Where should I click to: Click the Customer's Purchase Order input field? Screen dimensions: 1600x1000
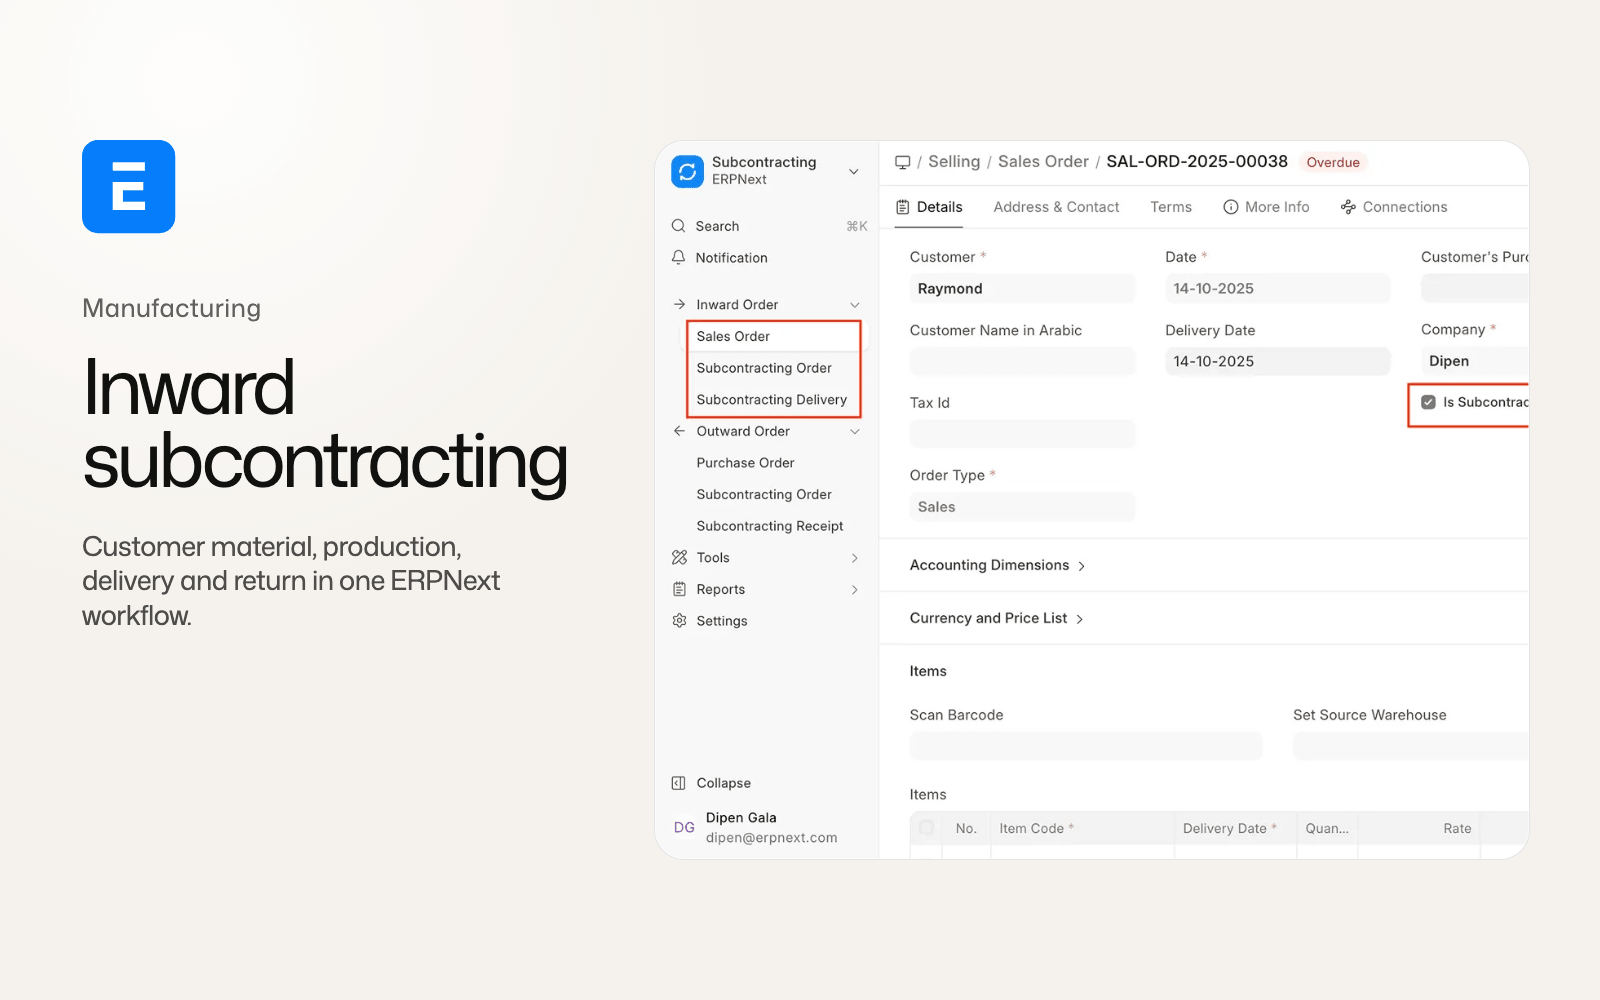click(x=1474, y=289)
